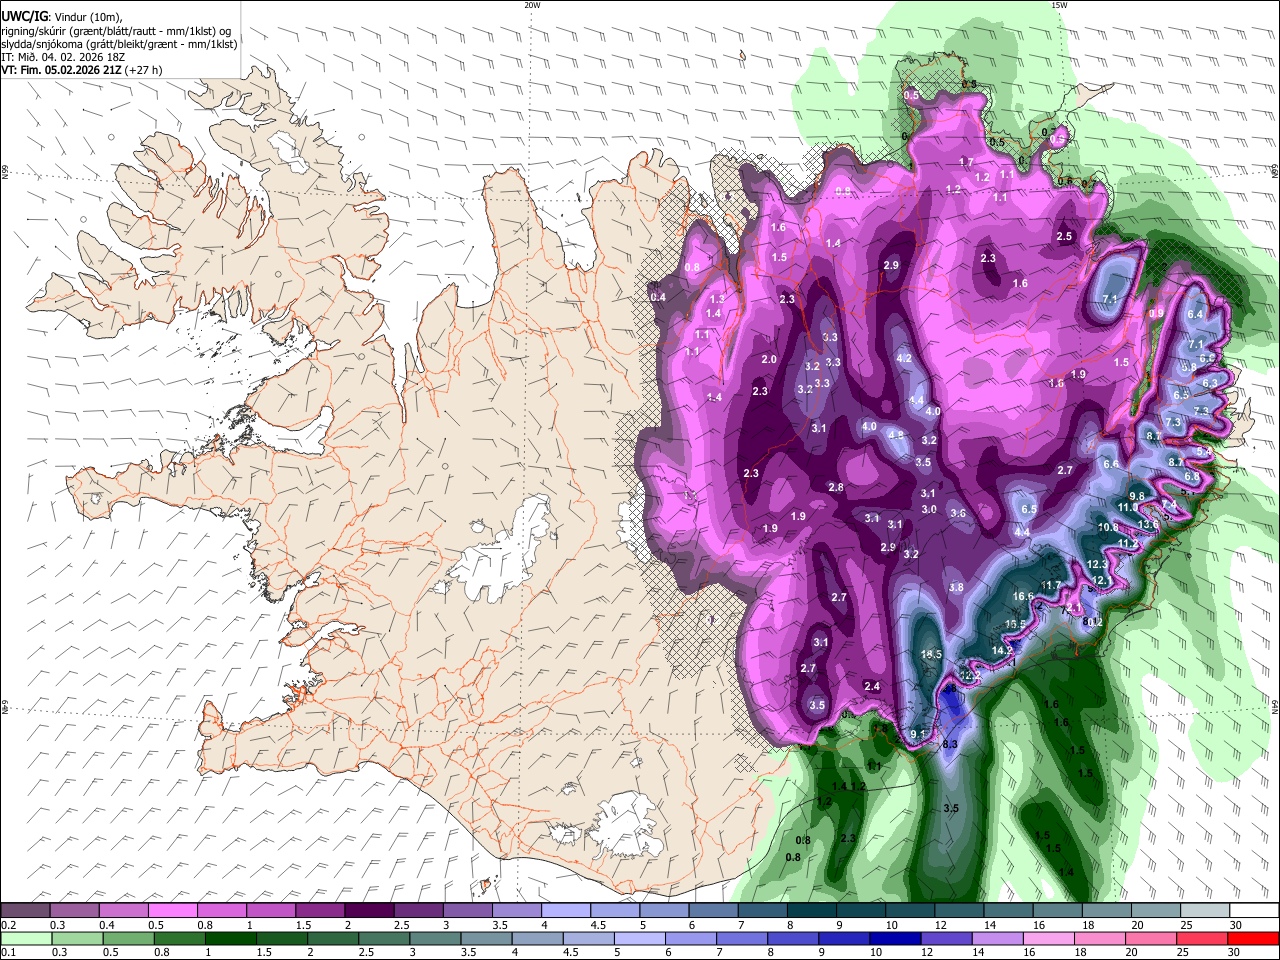1280x960 pixels.
Task: Select the bright pink 0.5 swatch in top legend
Action: click(172, 911)
